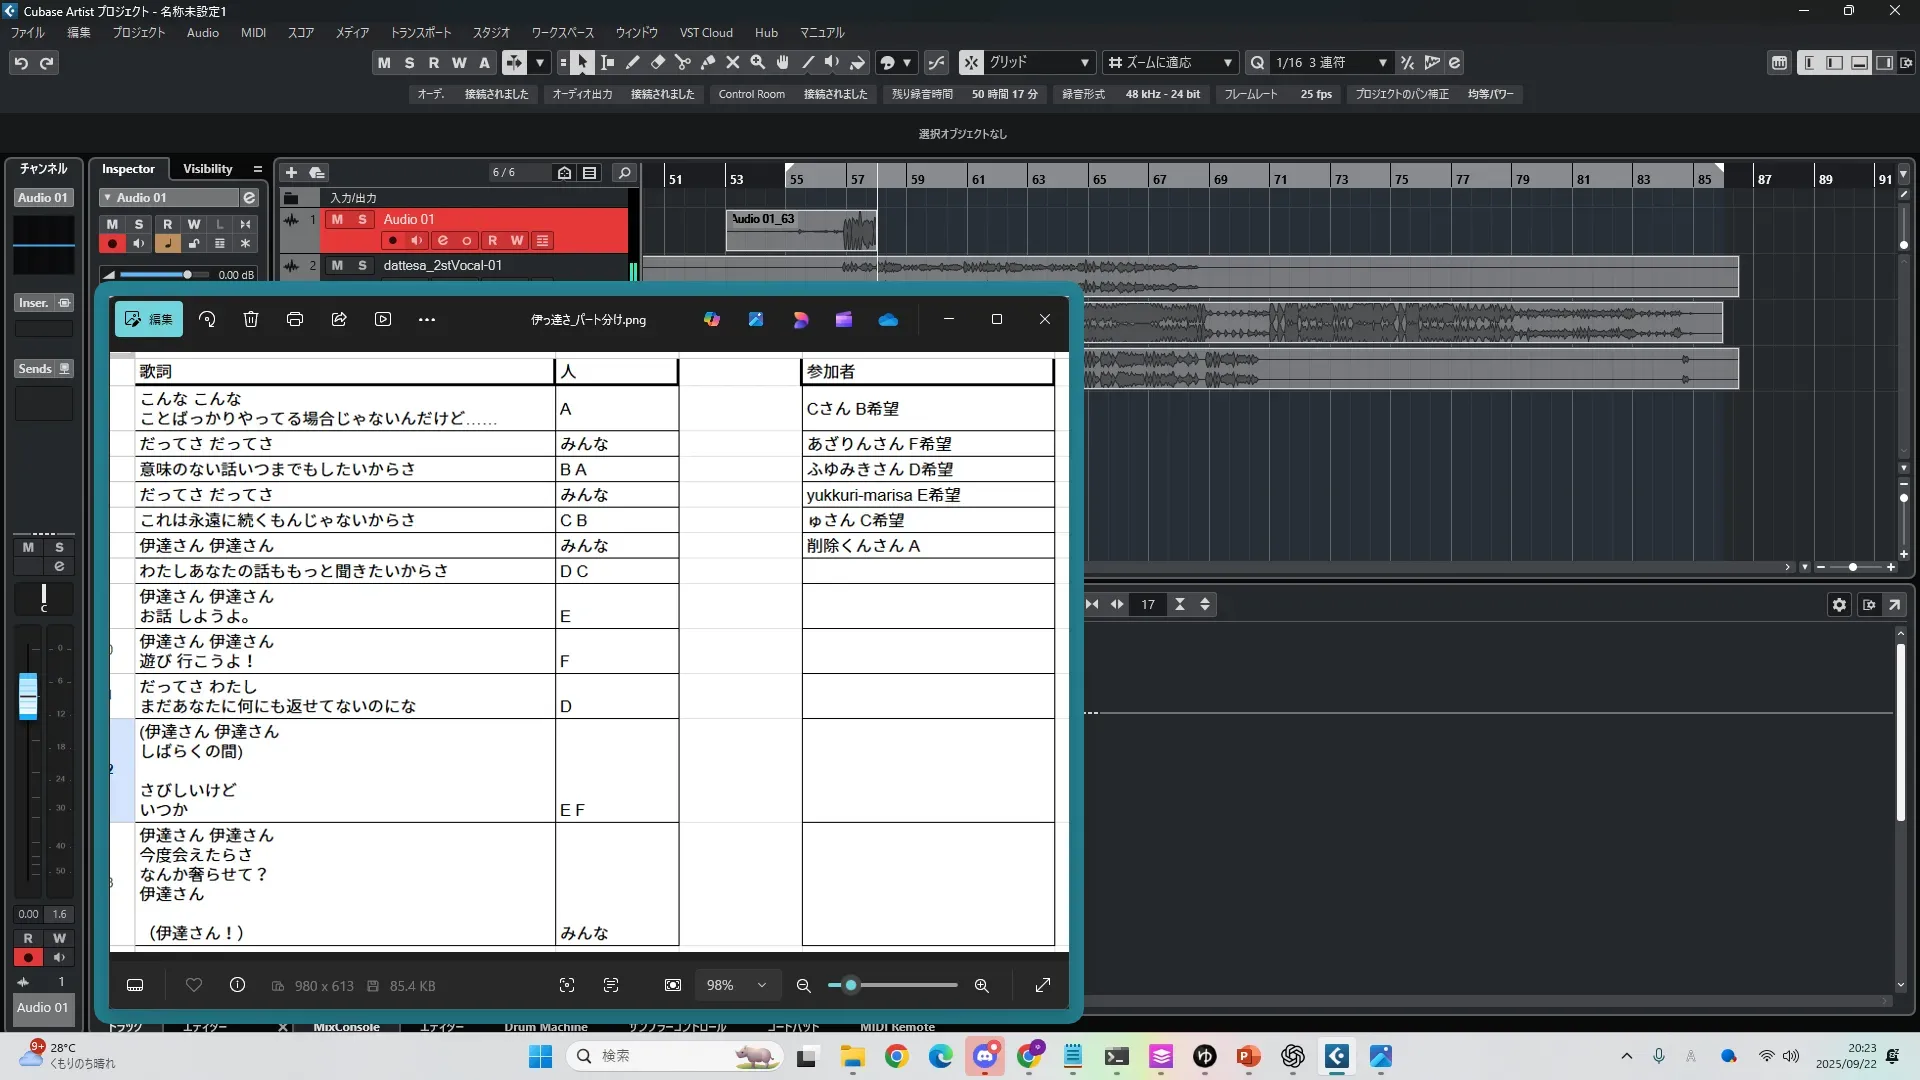The height and width of the screenshot is (1080, 1920).
Task: Choose the Zoom magnifier tool
Action: [x=758, y=63]
